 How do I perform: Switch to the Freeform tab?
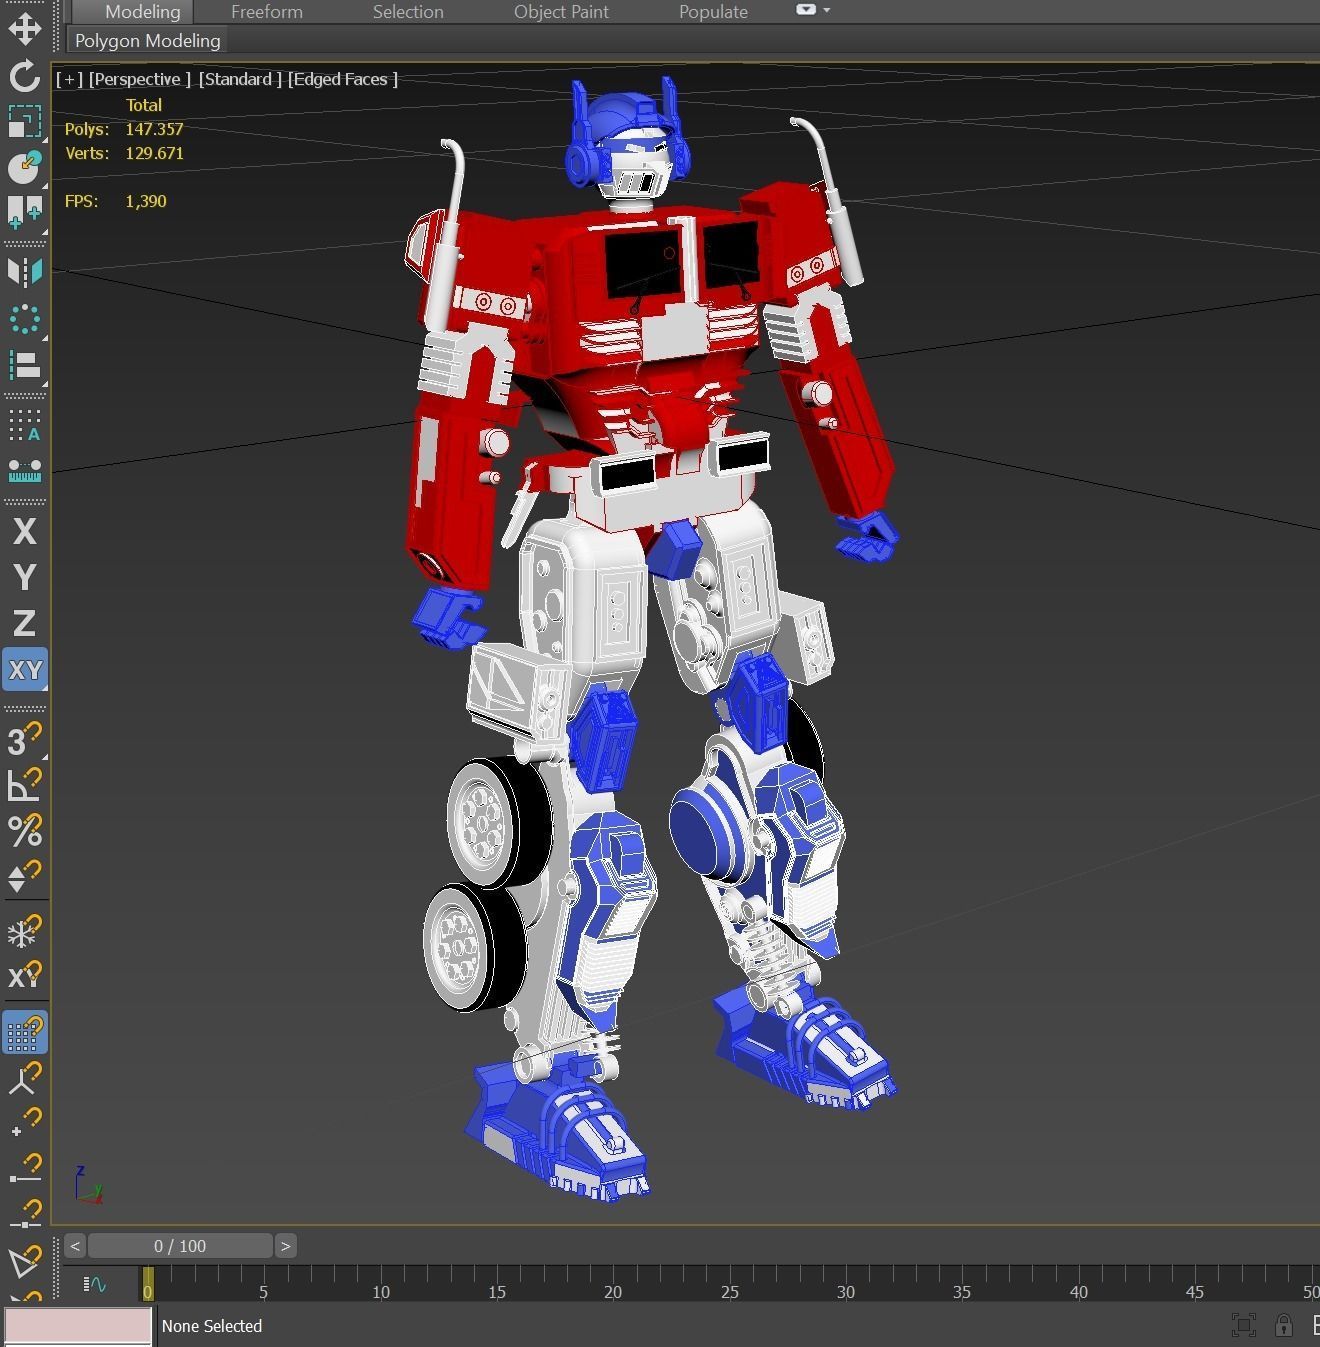(x=266, y=12)
